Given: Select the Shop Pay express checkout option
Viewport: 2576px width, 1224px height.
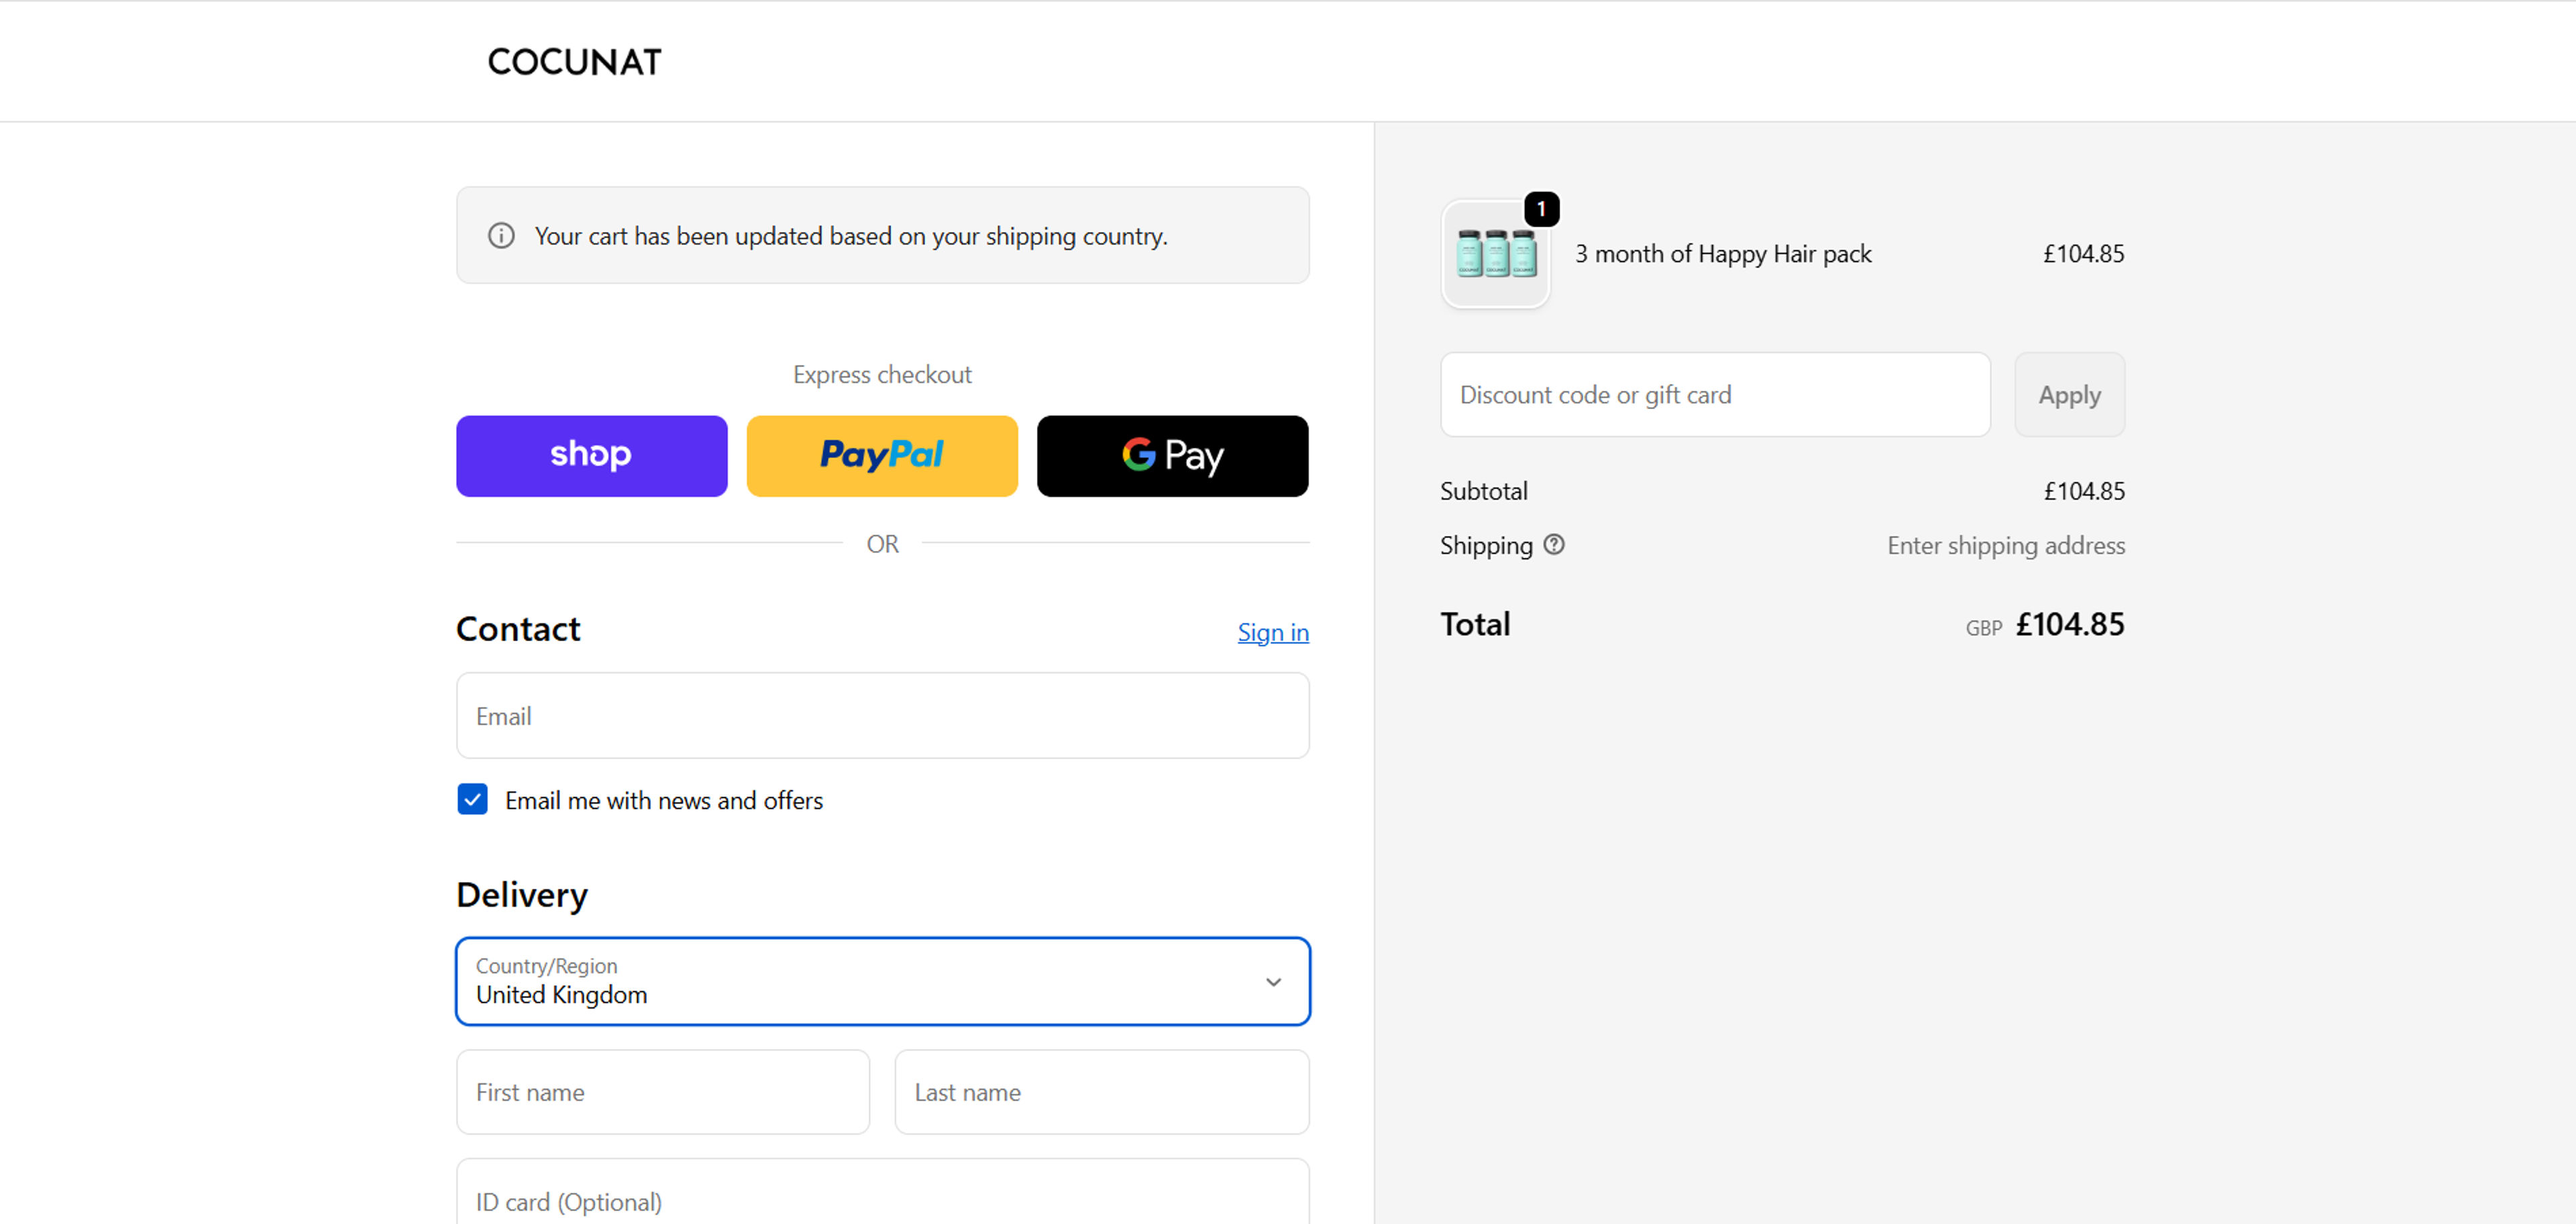Looking at the screenshot, I should tap(591, 456).
